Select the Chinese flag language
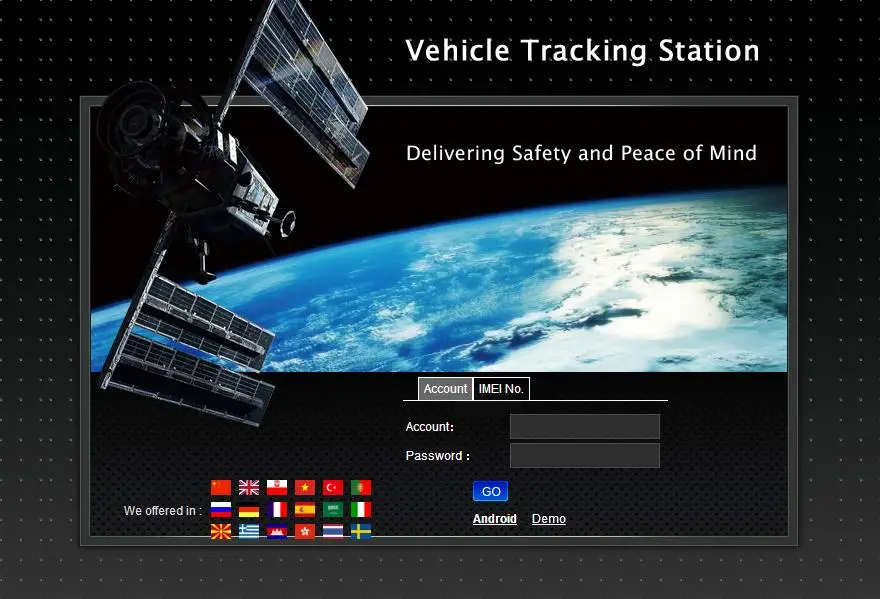 point(221,487)
